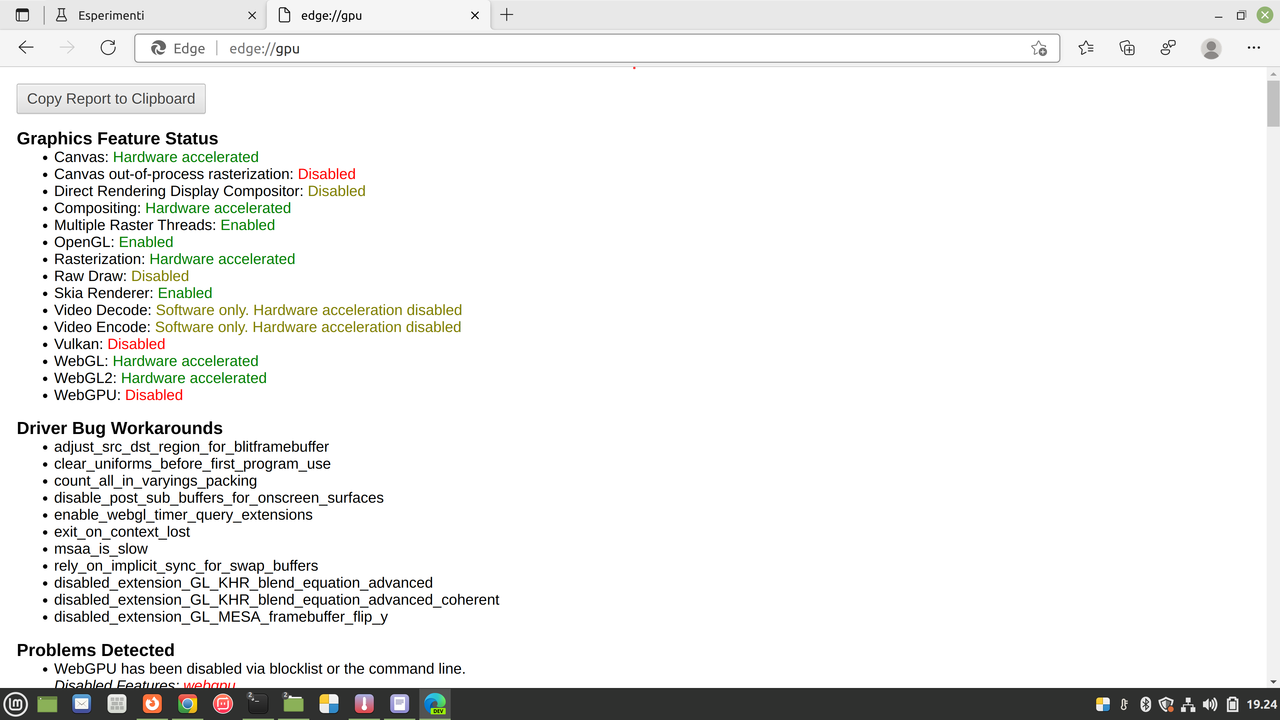This screenshot has width=1280, height=720.
Task: Open the yellow-blue tiles app in taskbar
Action: [329, 704]
